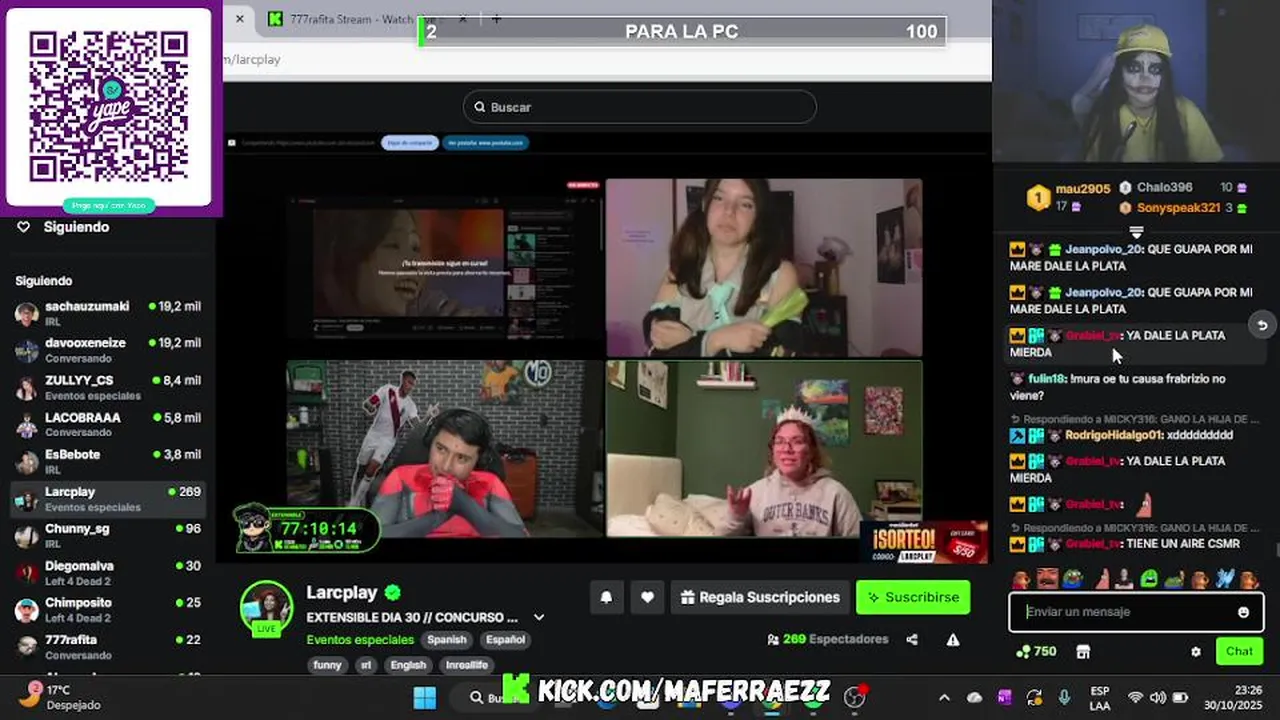
Task: Open Eventos especiales category link
Action: (360, 640)
